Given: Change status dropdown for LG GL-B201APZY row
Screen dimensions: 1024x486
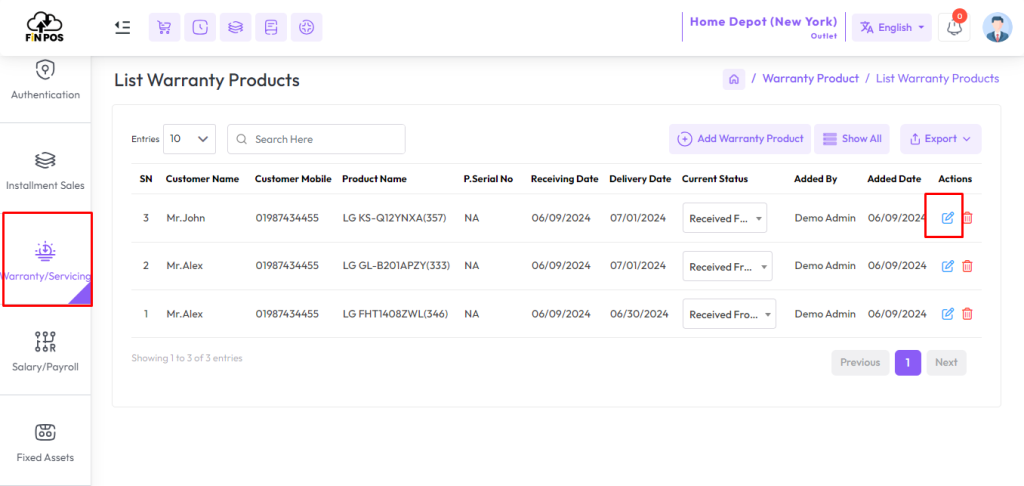Looking at the screenshot, I should (728, 266).
